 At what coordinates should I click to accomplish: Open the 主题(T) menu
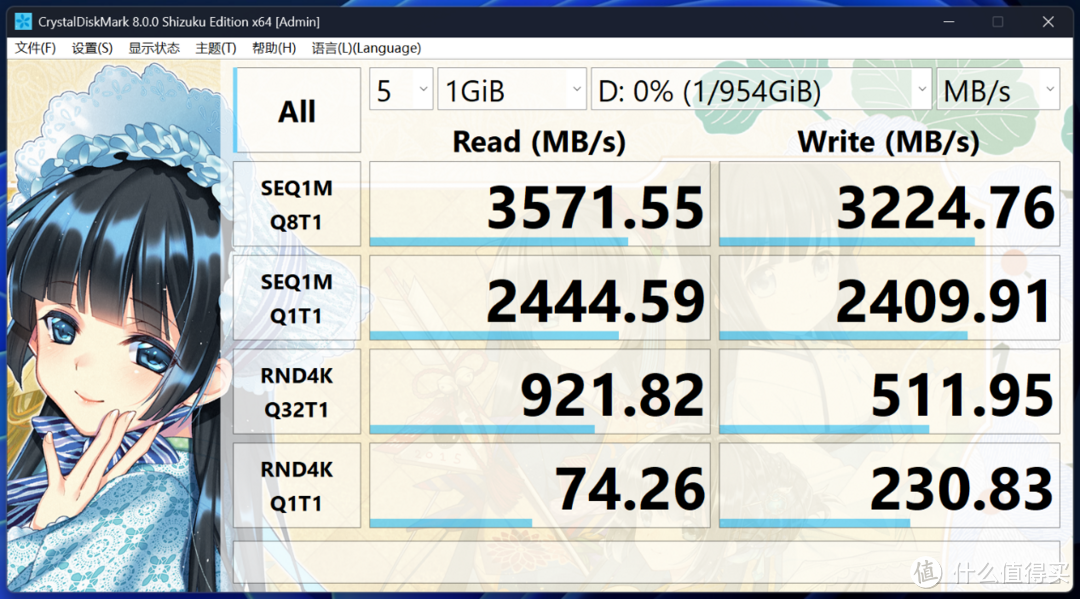click(x=216, y=48)
